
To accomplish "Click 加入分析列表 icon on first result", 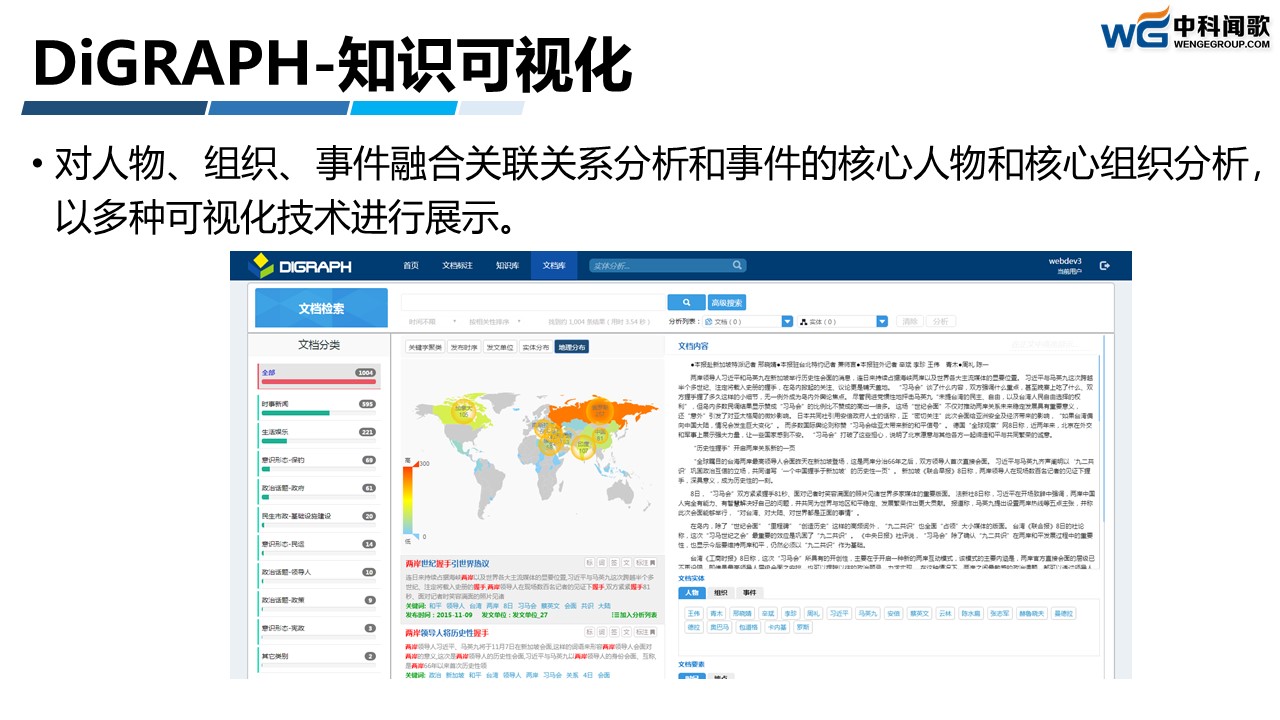I will point(616,615).
